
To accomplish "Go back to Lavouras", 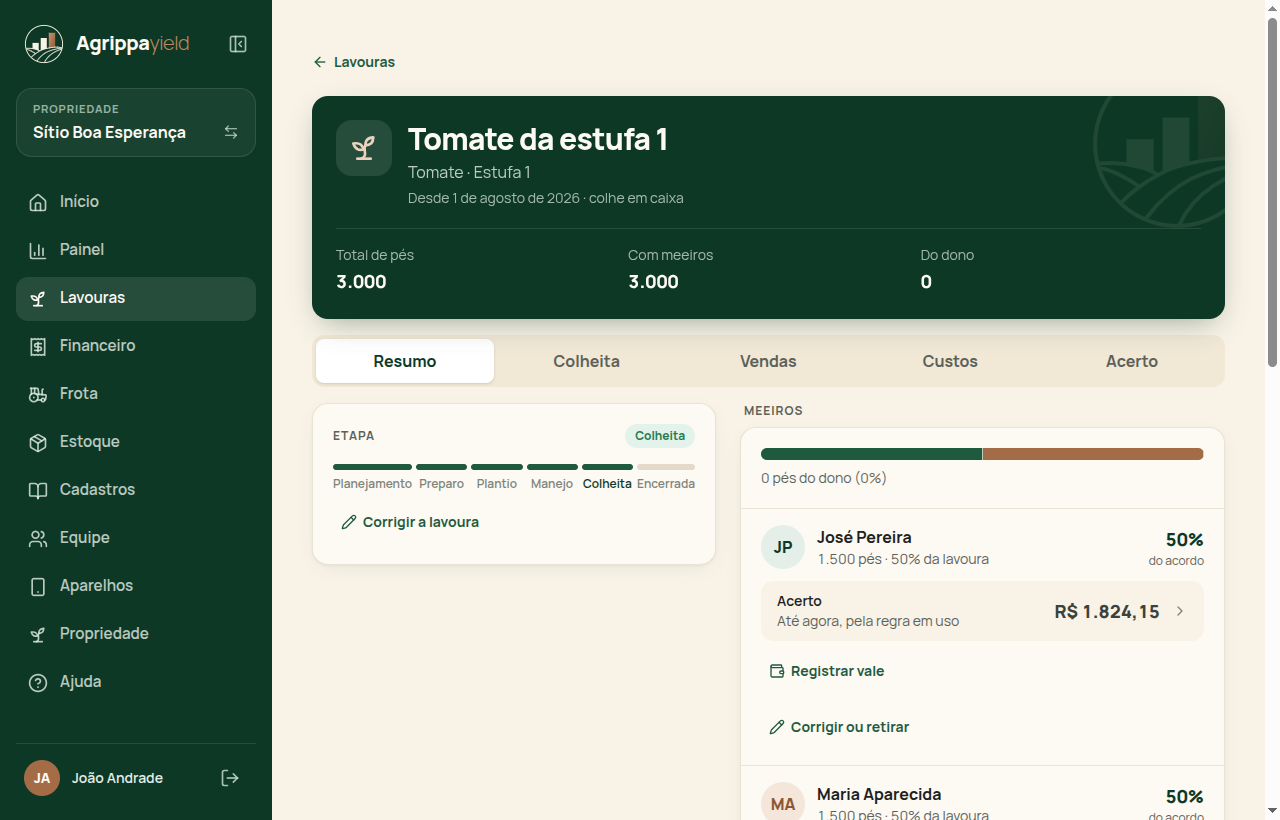I will (354, 62).
